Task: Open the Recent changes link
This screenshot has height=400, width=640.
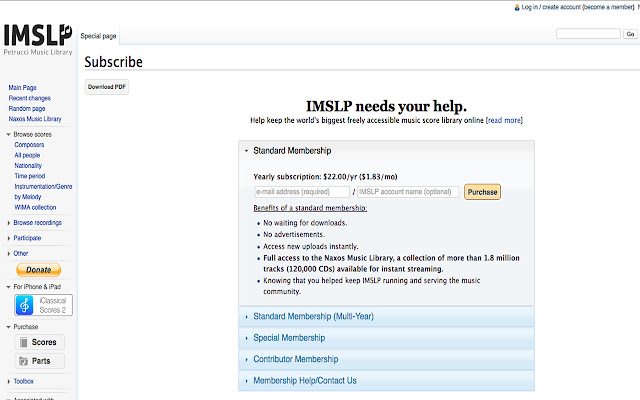Action: [x=29, y=98]
